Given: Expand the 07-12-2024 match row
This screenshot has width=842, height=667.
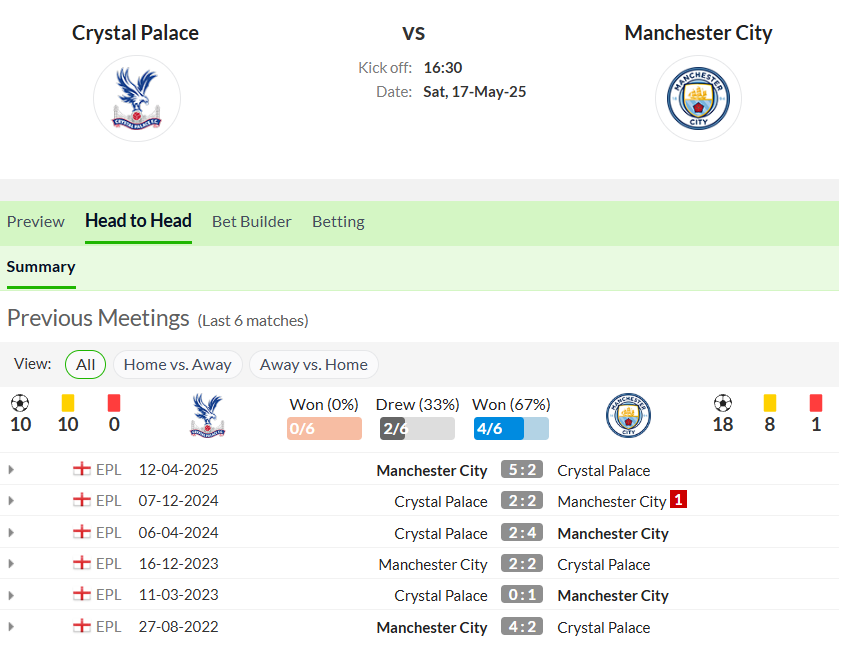Looking at the screenshot, I should click(11, 501).
